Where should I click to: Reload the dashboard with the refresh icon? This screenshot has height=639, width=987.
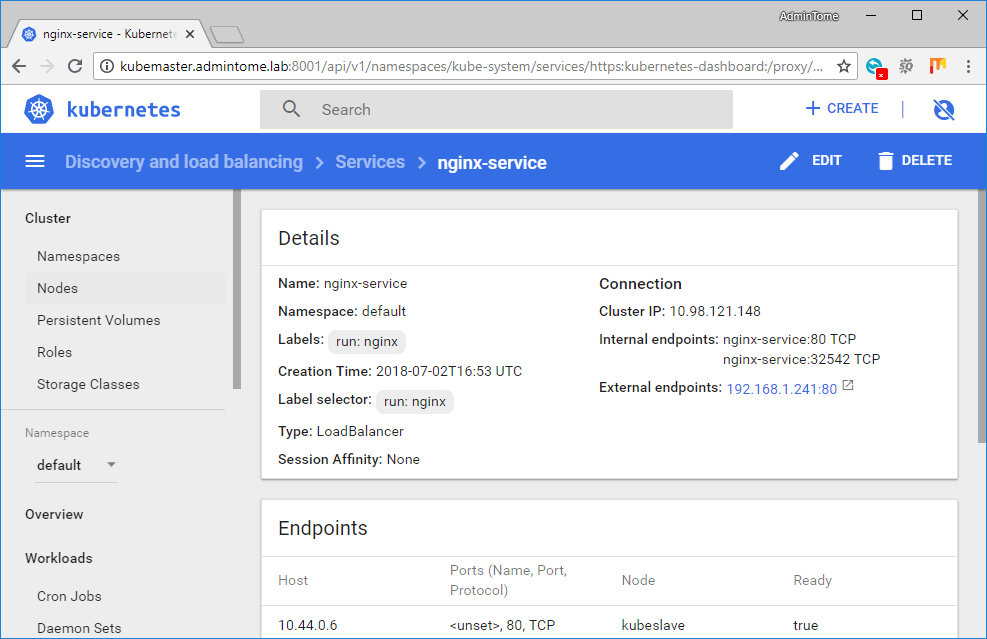coord(75,66)
